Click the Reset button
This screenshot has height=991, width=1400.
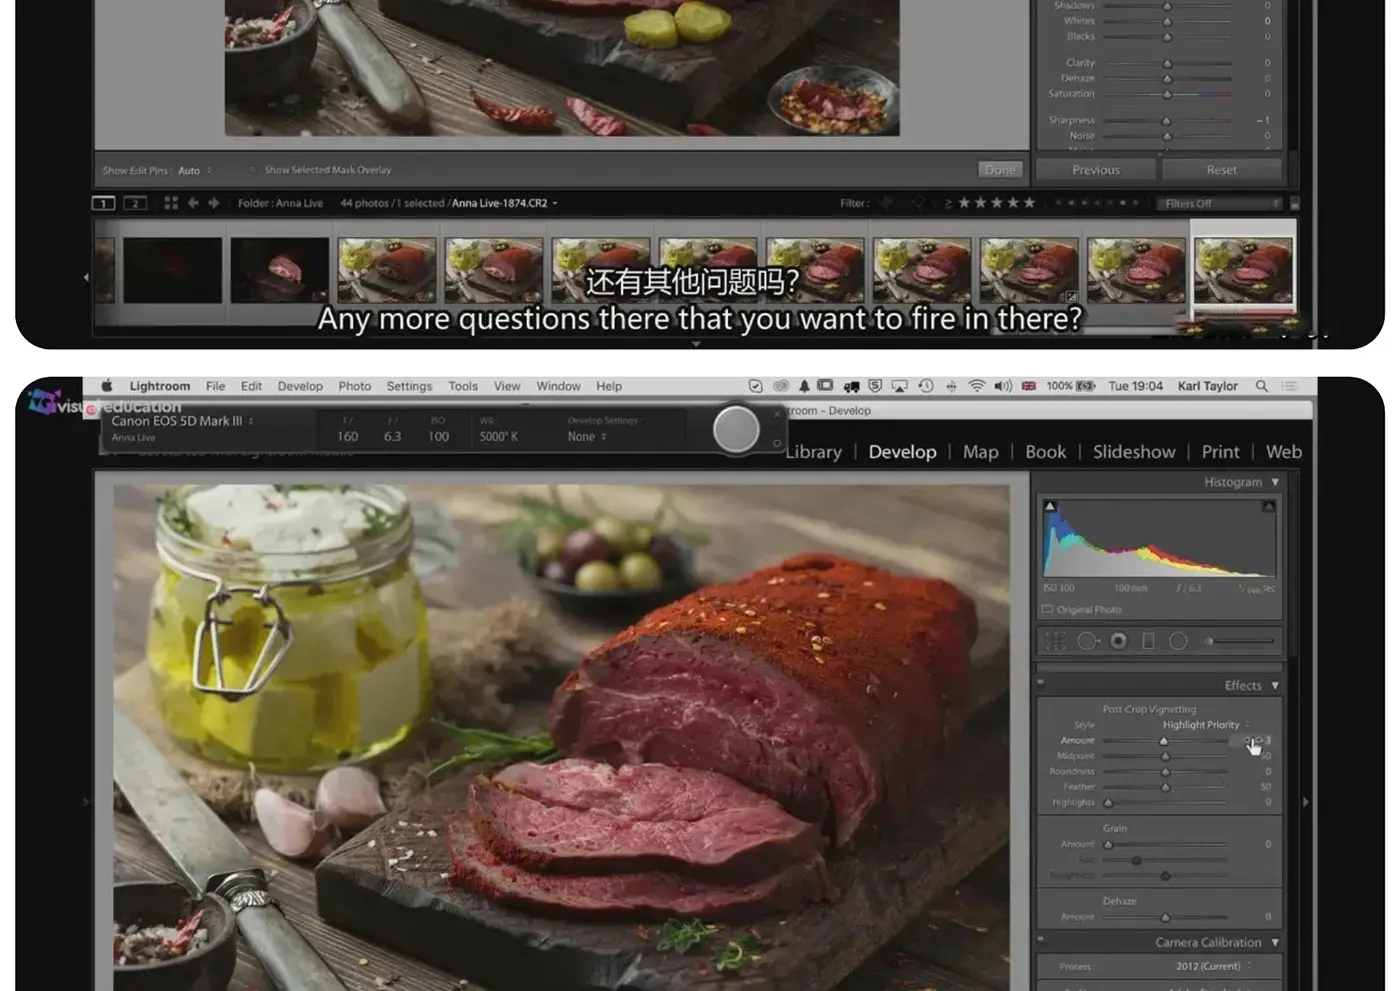pyautogui.click(x=1221, y=170)
